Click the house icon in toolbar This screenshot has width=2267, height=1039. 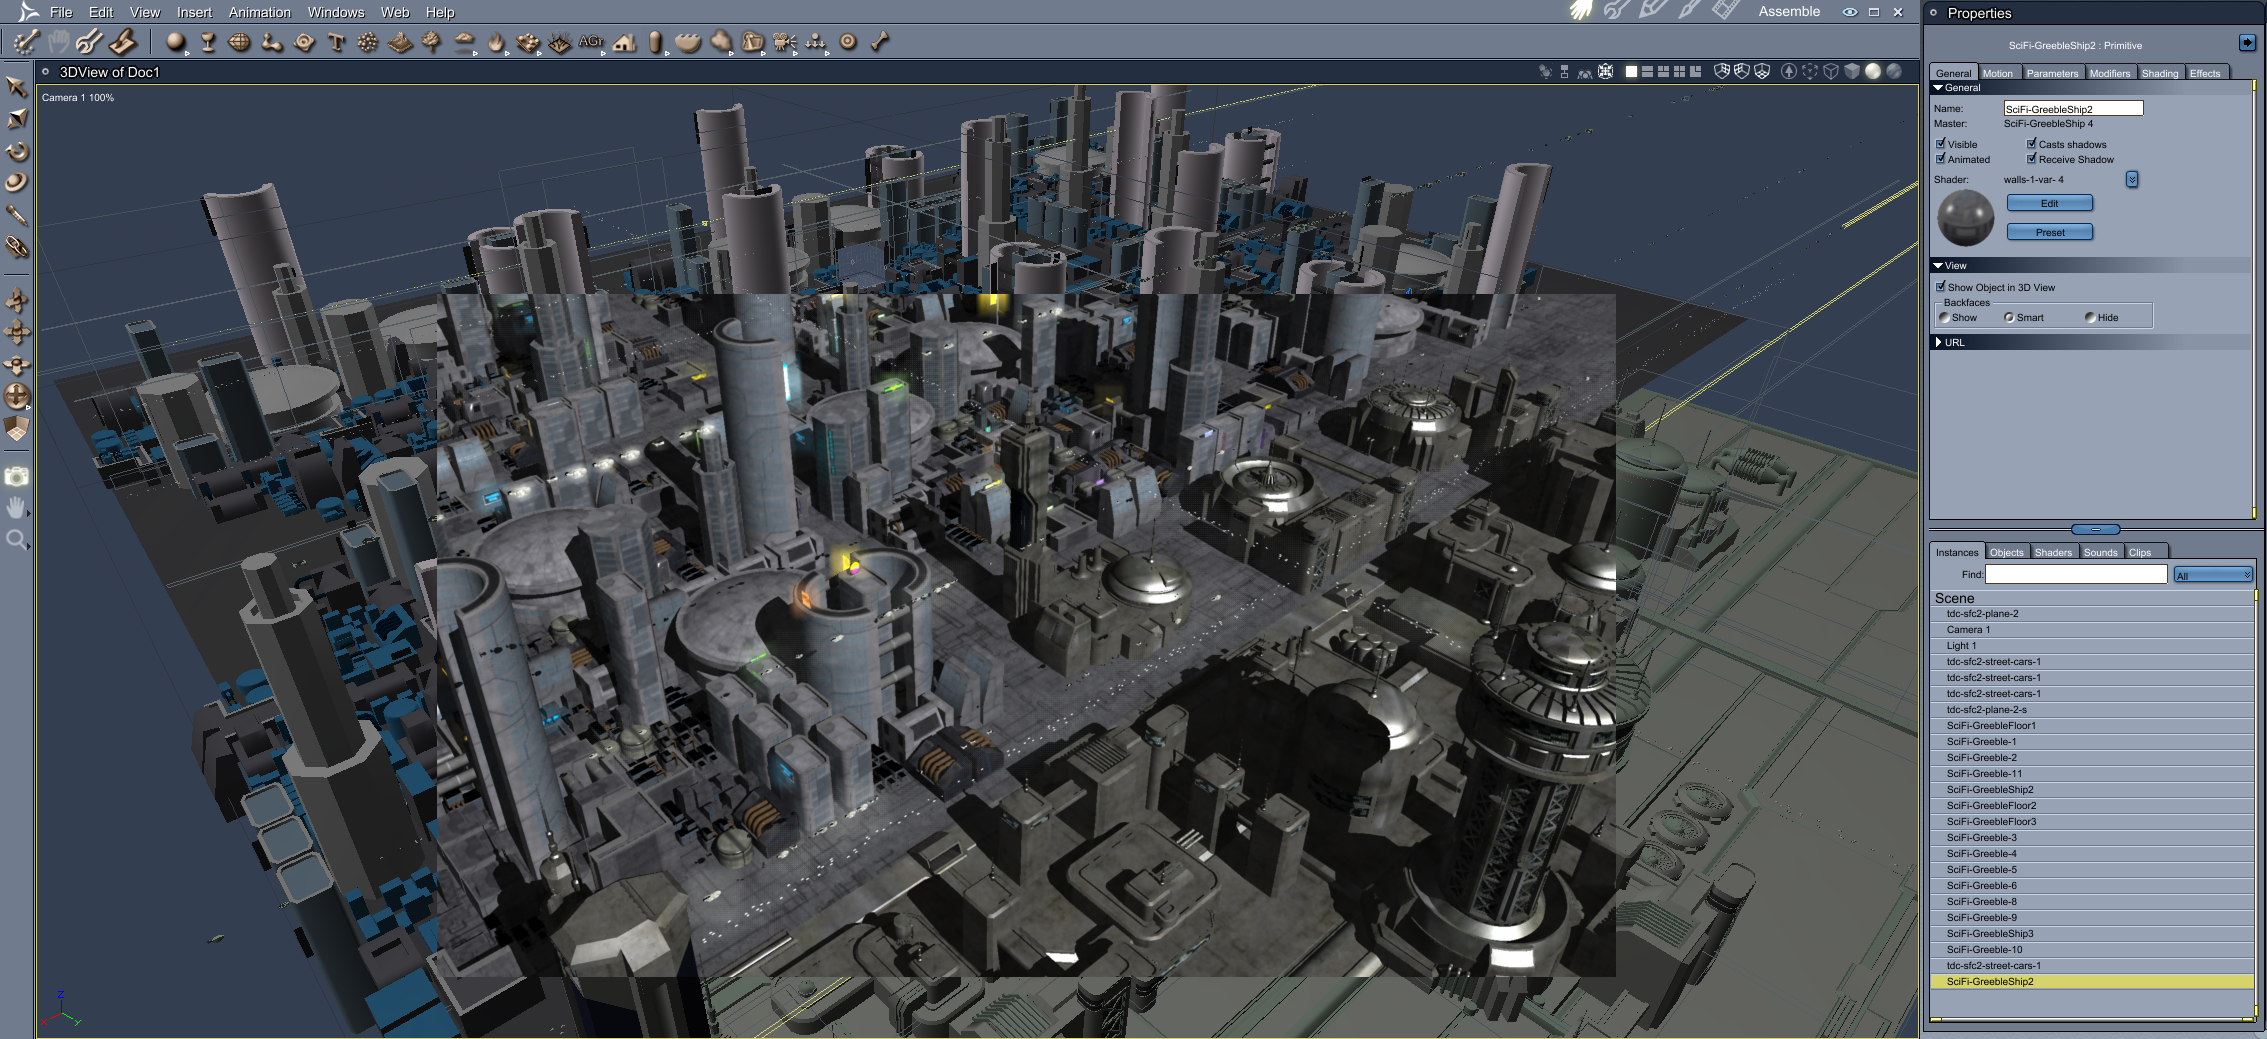(x=625, y=42)
